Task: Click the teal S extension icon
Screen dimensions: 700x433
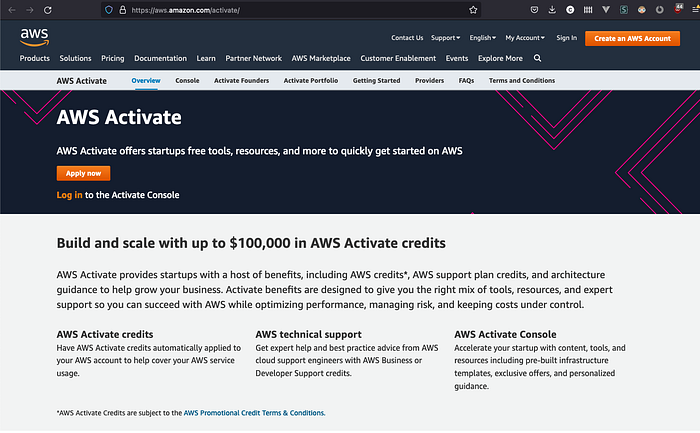Action: [x=624, y=10]
